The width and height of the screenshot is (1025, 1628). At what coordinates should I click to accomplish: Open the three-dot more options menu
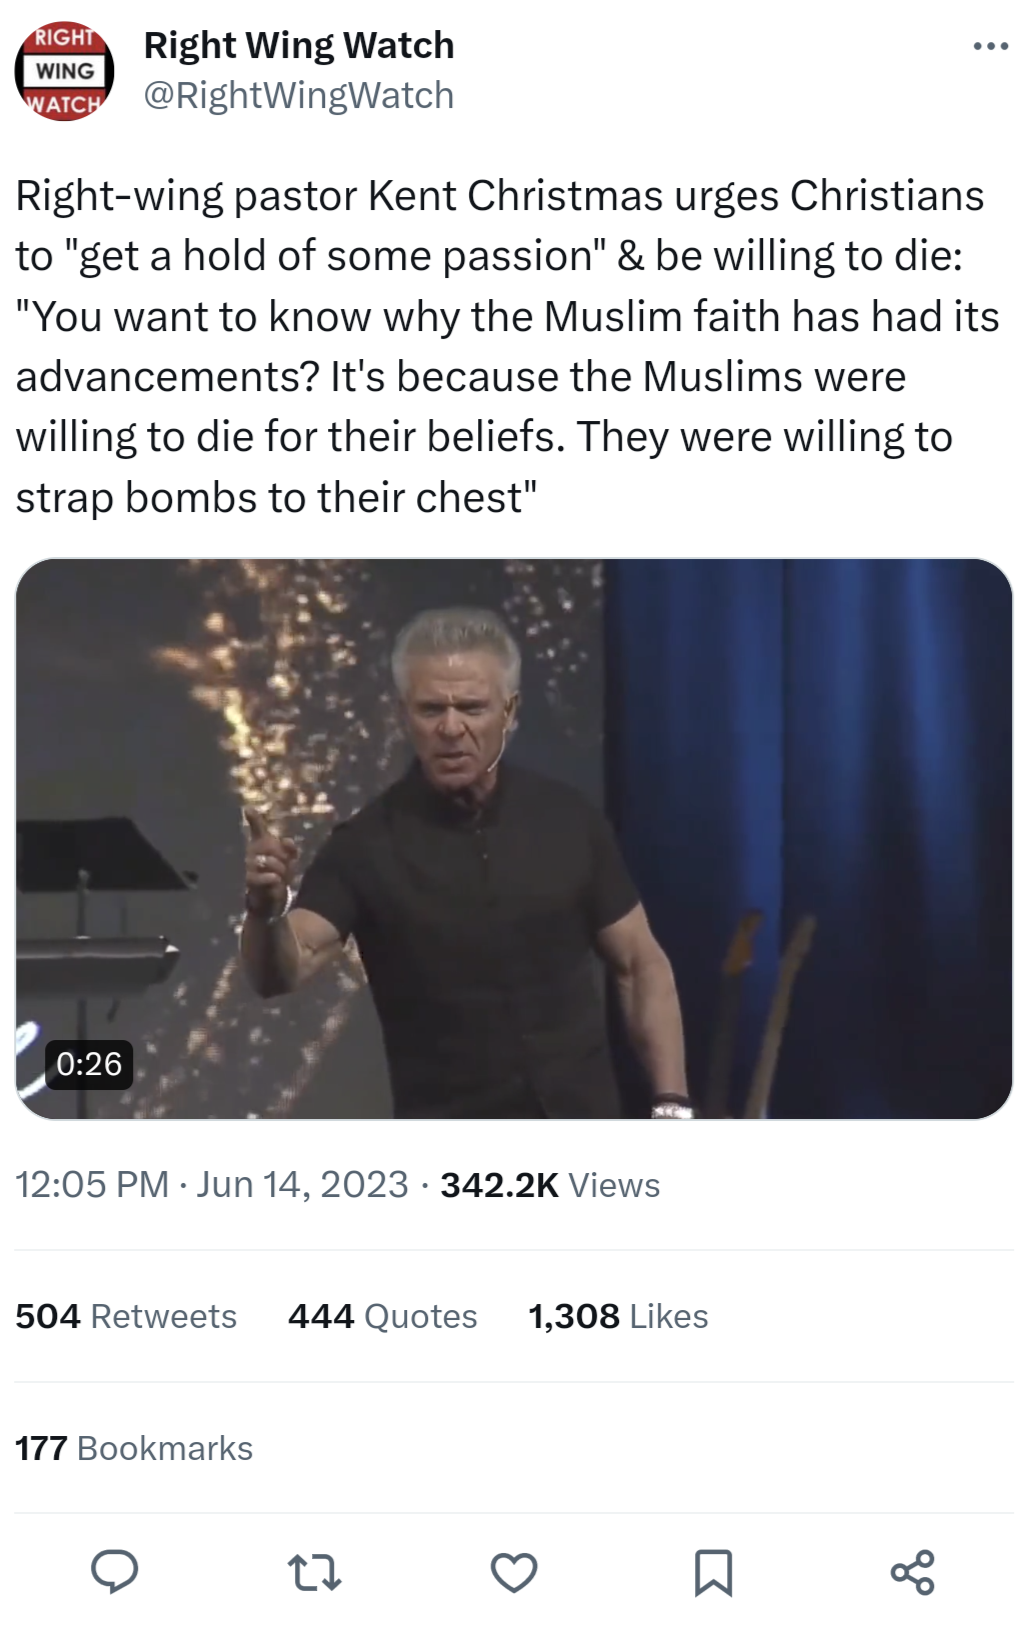click(x=990, y=47)
